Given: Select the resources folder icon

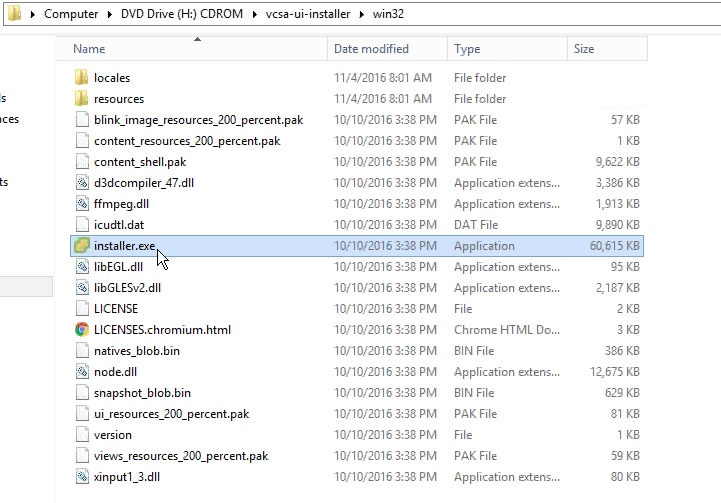Looking at the screenshot, I should tap(82, 99).
